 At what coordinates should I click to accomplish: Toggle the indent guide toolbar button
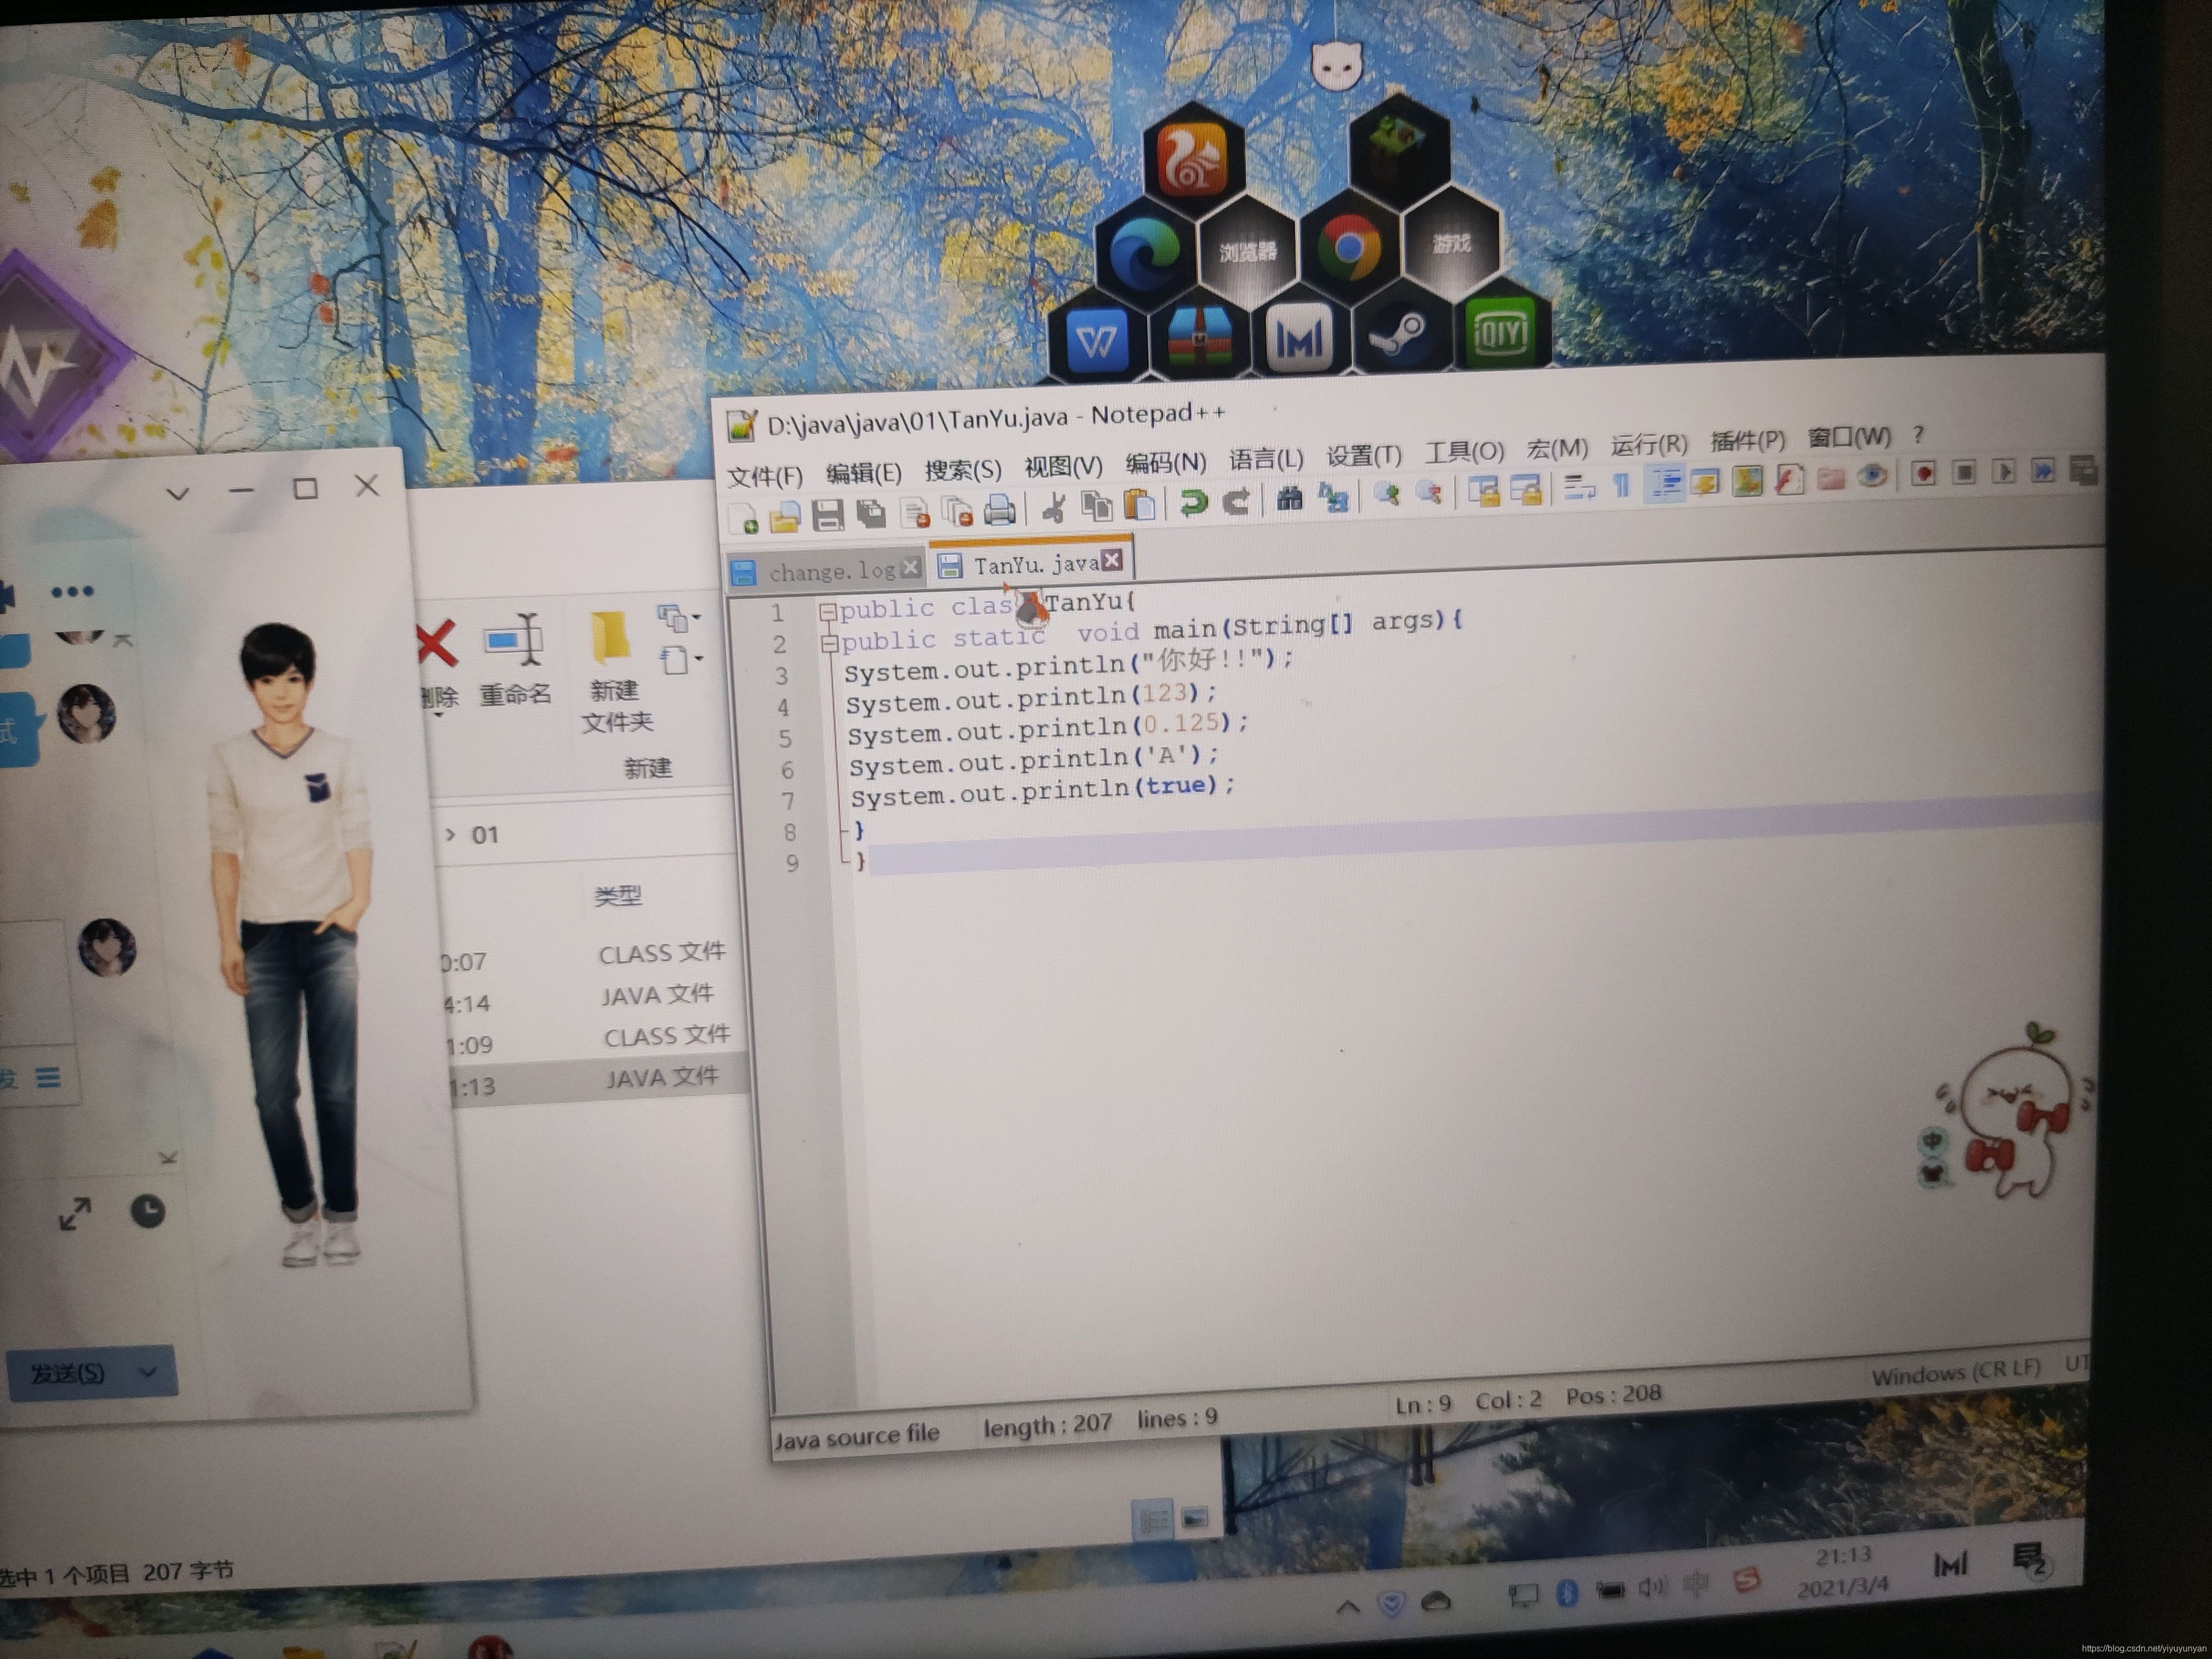coord(1664,484)
